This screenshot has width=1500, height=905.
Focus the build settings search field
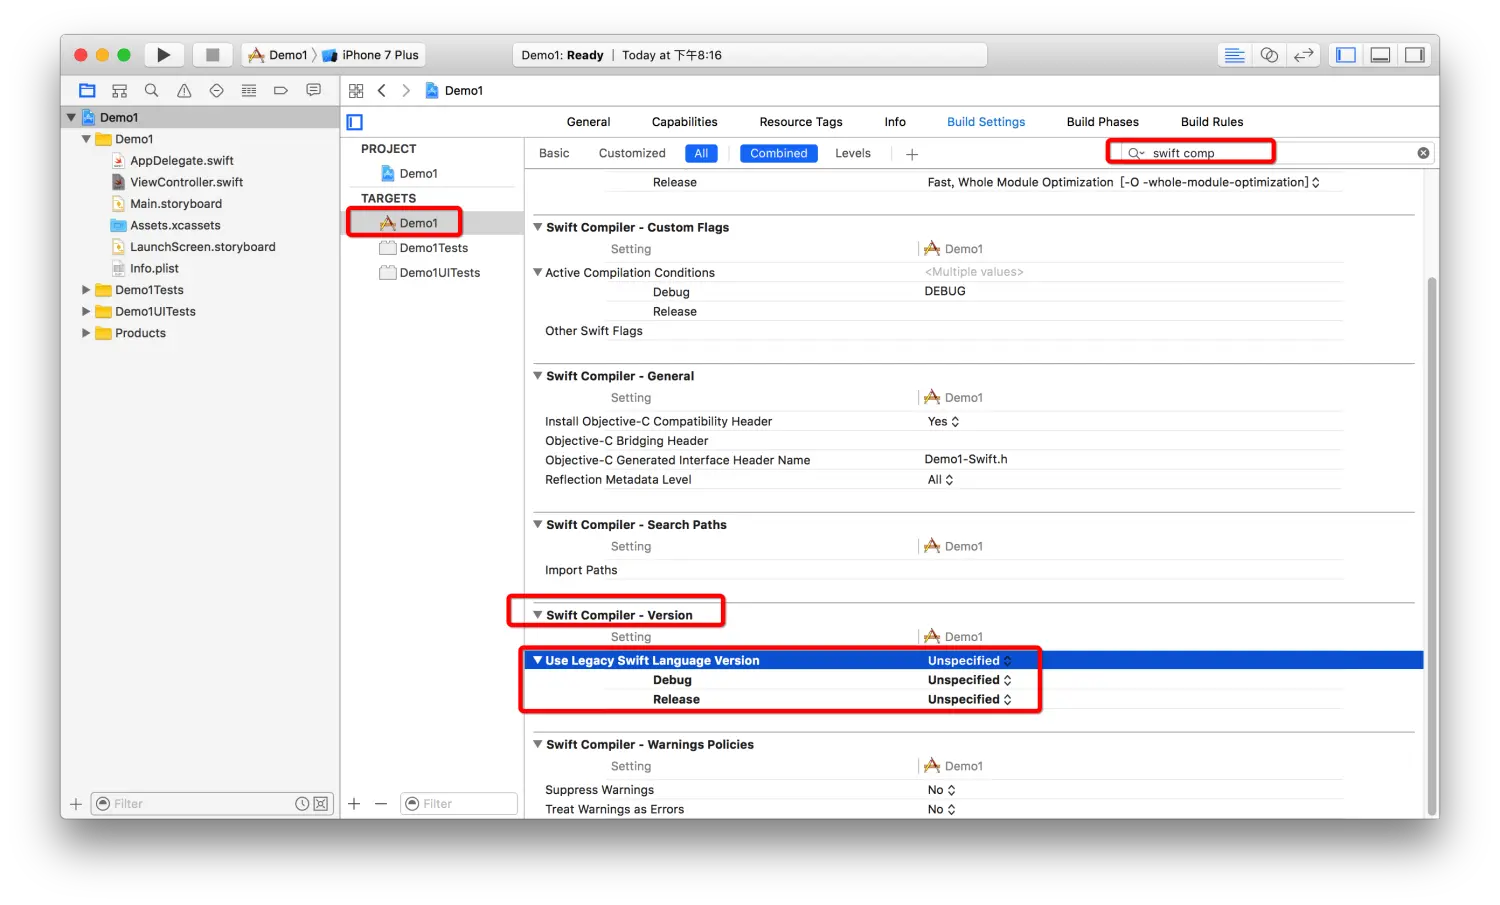tap(1276, 153)
